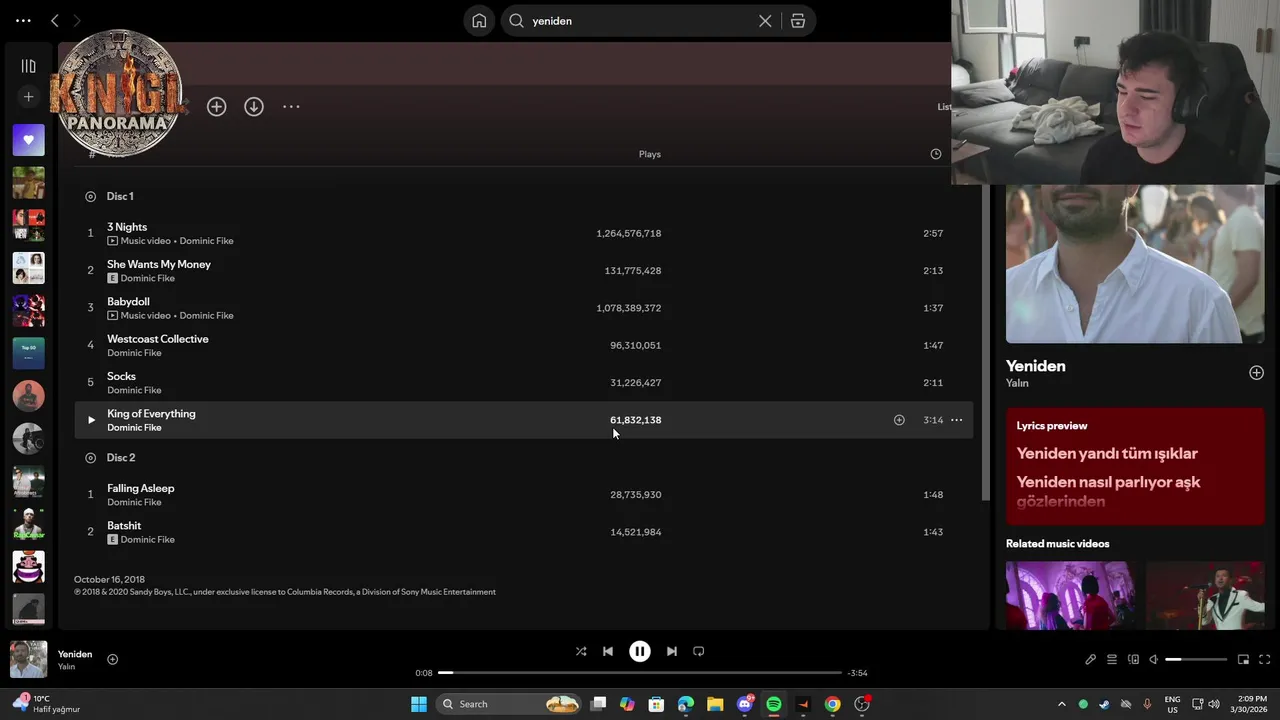Open first related music video thumbnail
The width and height of the screenshot is (1280, 720).
coord(1070,595)
